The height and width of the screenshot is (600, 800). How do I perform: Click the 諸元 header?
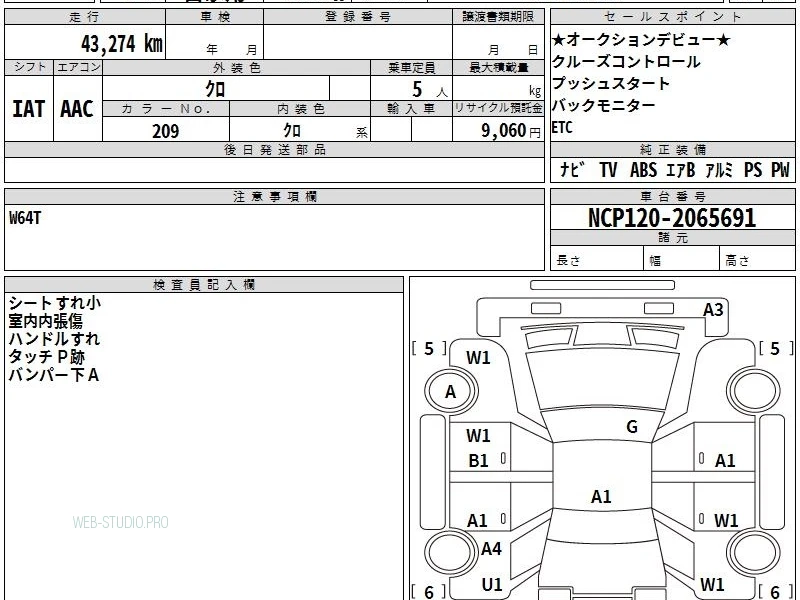tap(672, 238)
